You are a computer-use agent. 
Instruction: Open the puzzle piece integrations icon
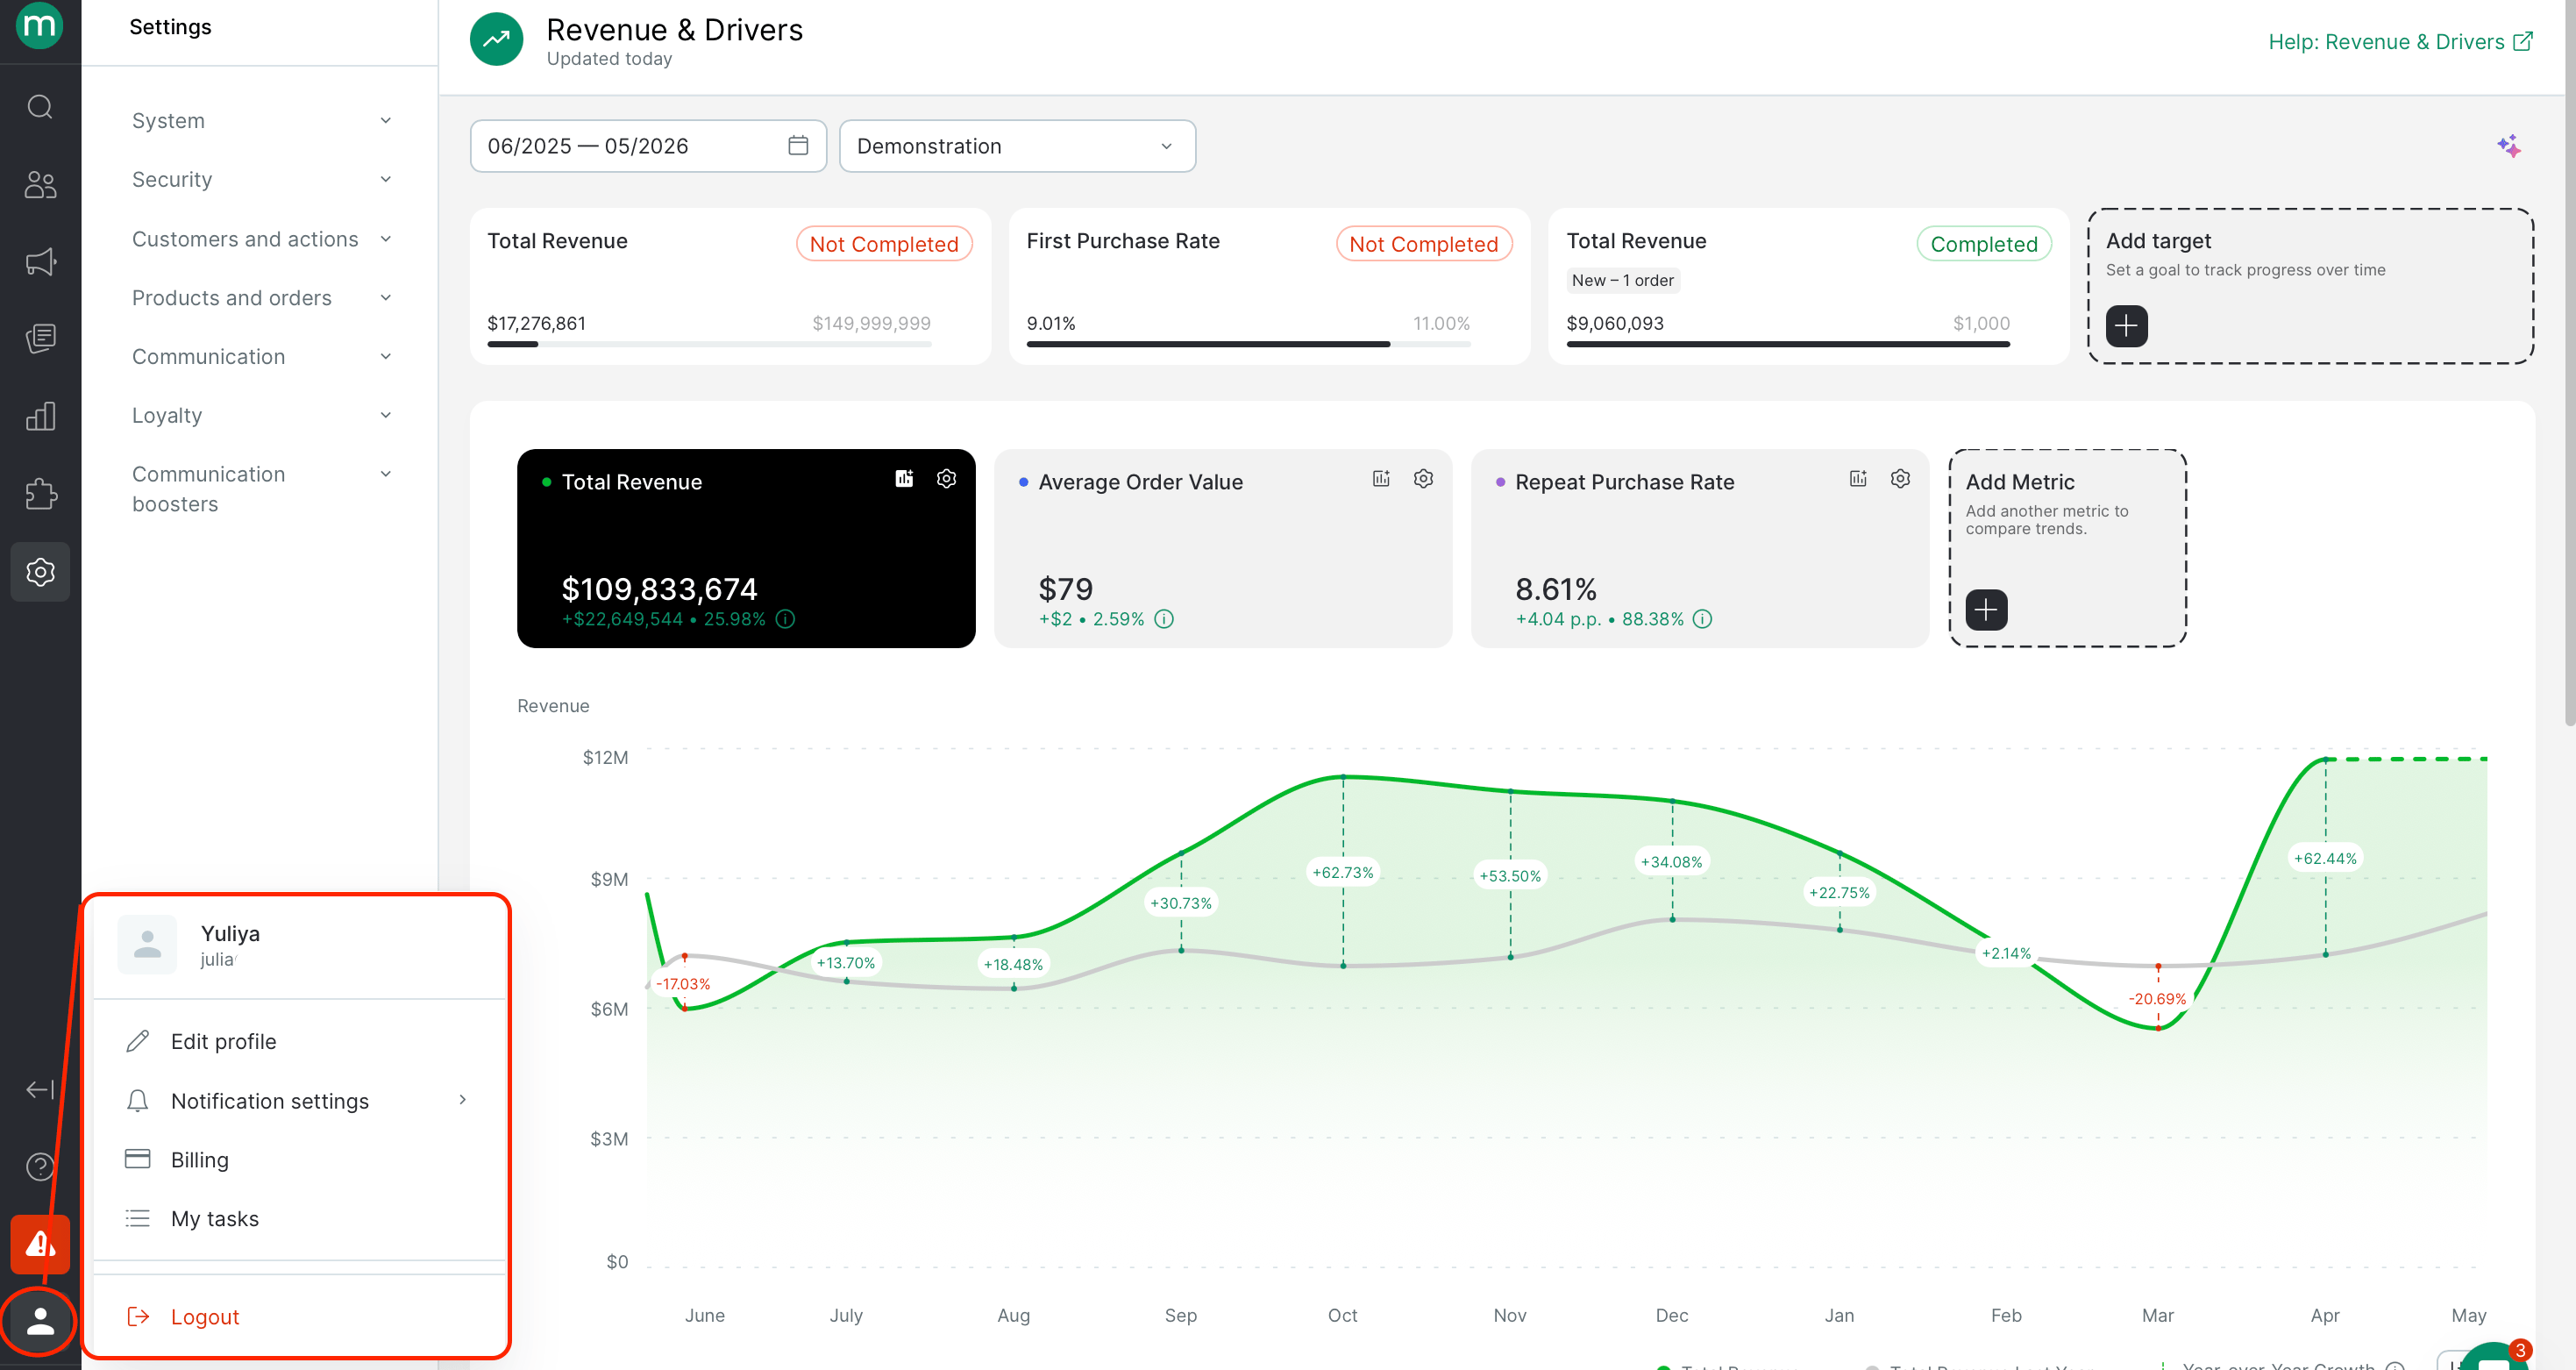(40, 494)
